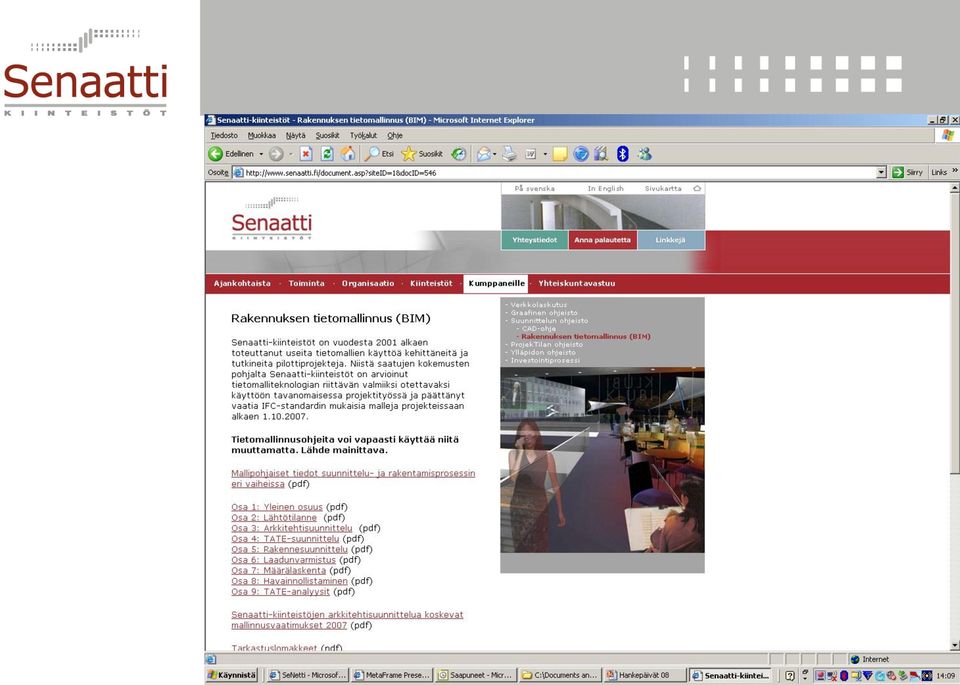The width and height of the screenshot is (960, 685).
Task: Click the page scrollbar up arrow
Action: (x=954, y=189)
